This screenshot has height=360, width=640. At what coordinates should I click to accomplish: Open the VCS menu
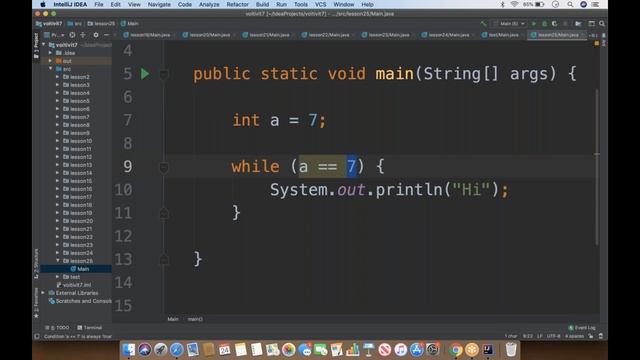pyautogui.click(x=320, y=4)
